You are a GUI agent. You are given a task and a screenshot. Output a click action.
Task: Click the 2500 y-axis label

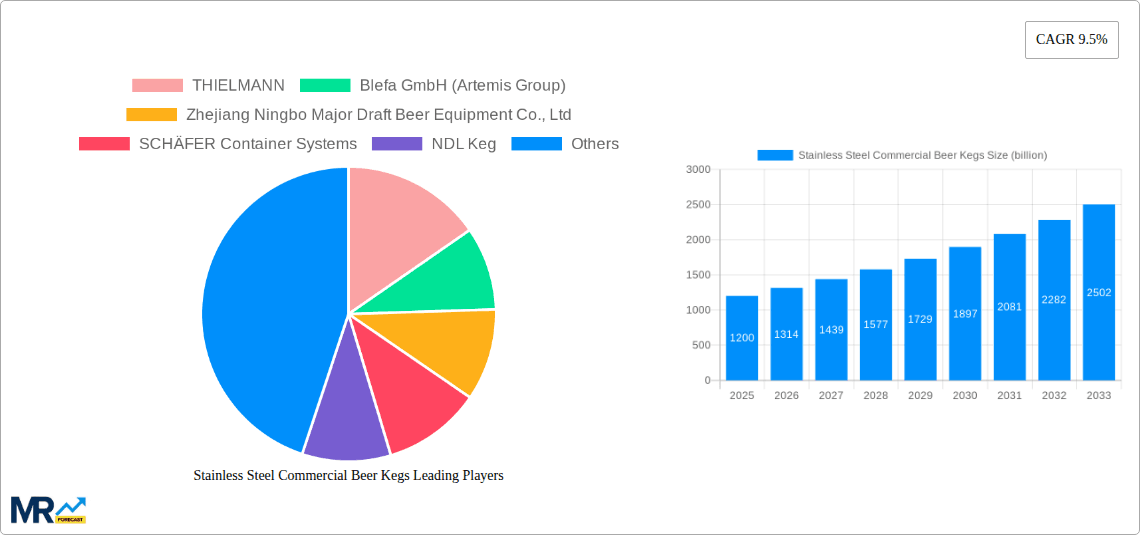[x=698, y=204]
